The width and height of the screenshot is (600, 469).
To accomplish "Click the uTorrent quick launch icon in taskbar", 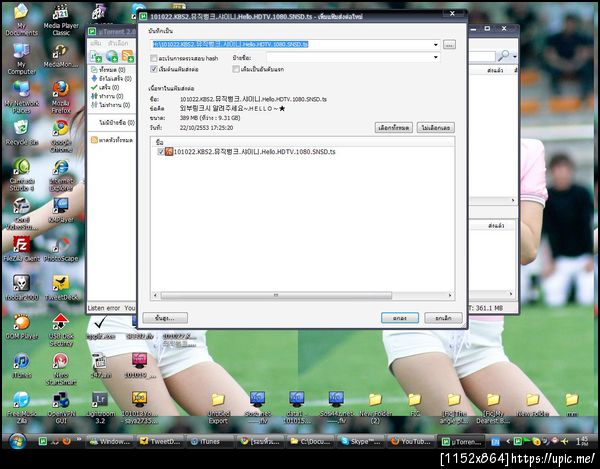I will pyautogui.click(x=43, y=441).
